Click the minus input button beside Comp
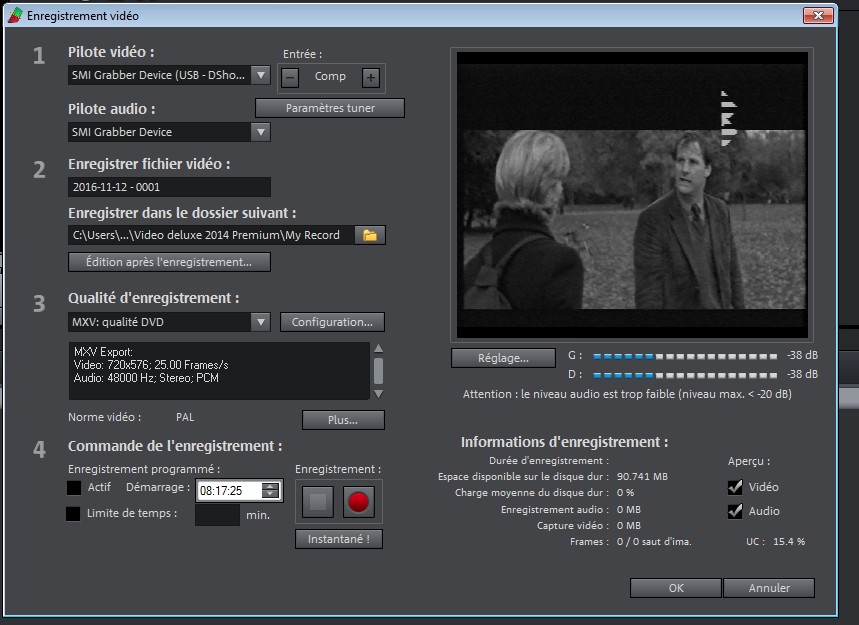The width and height of the screenshot is (859, 625). coord(290,78)
